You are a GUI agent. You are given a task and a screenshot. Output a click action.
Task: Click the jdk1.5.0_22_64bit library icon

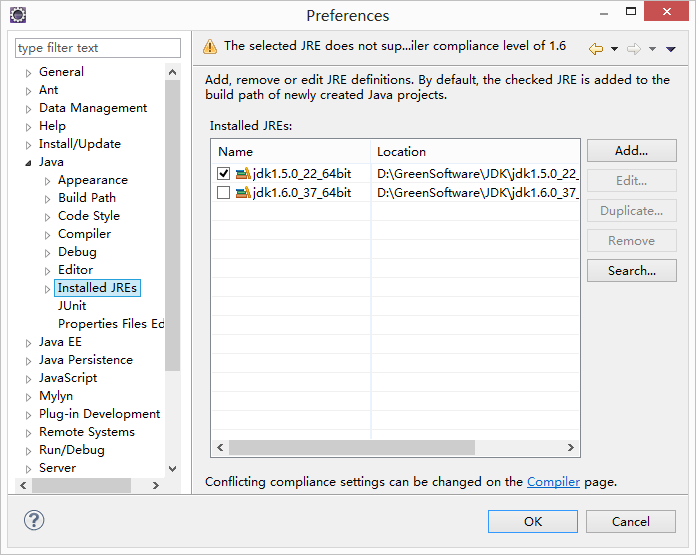pyautogui.click(x=243, y=174)
